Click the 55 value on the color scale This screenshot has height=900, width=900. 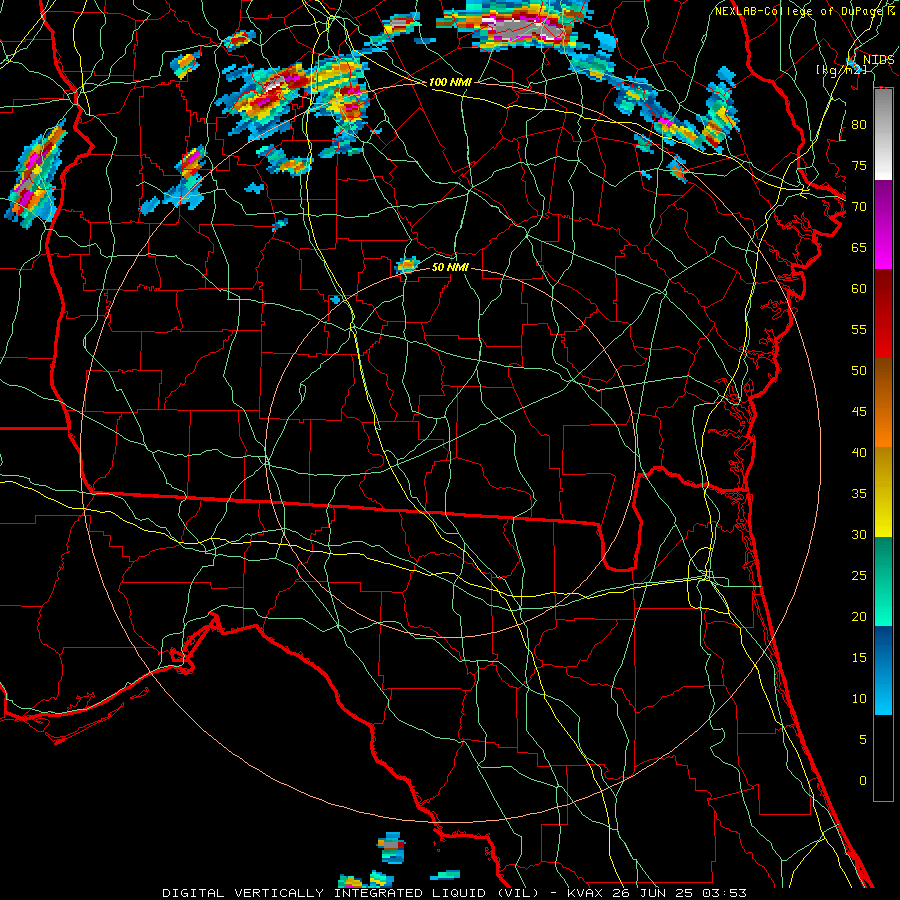pyautogui.click(x=859, y=329)
